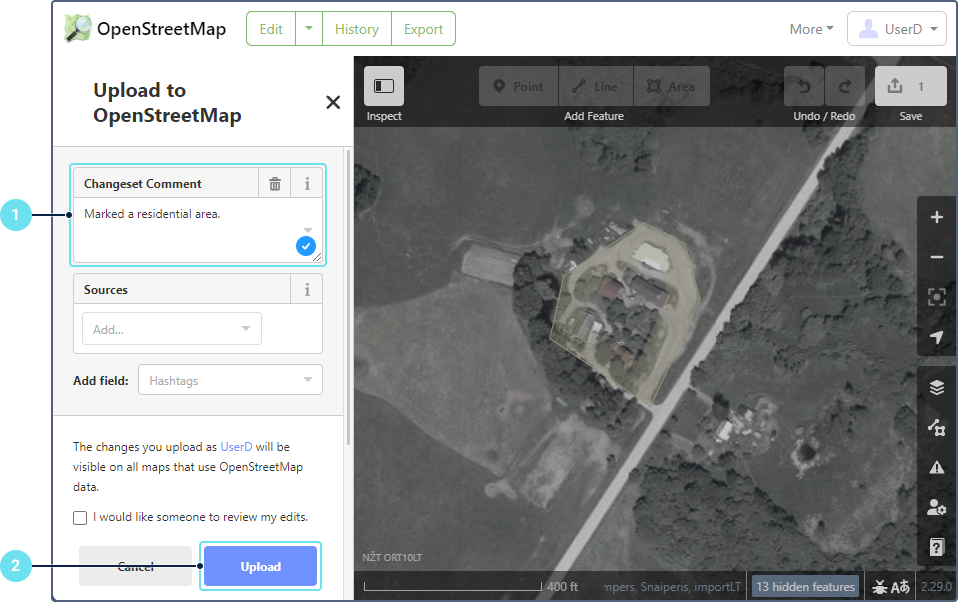The height and width of the screenshot is (602, 958).
Task: Click the Zoom Out minus button
Action: coord(936,257)
